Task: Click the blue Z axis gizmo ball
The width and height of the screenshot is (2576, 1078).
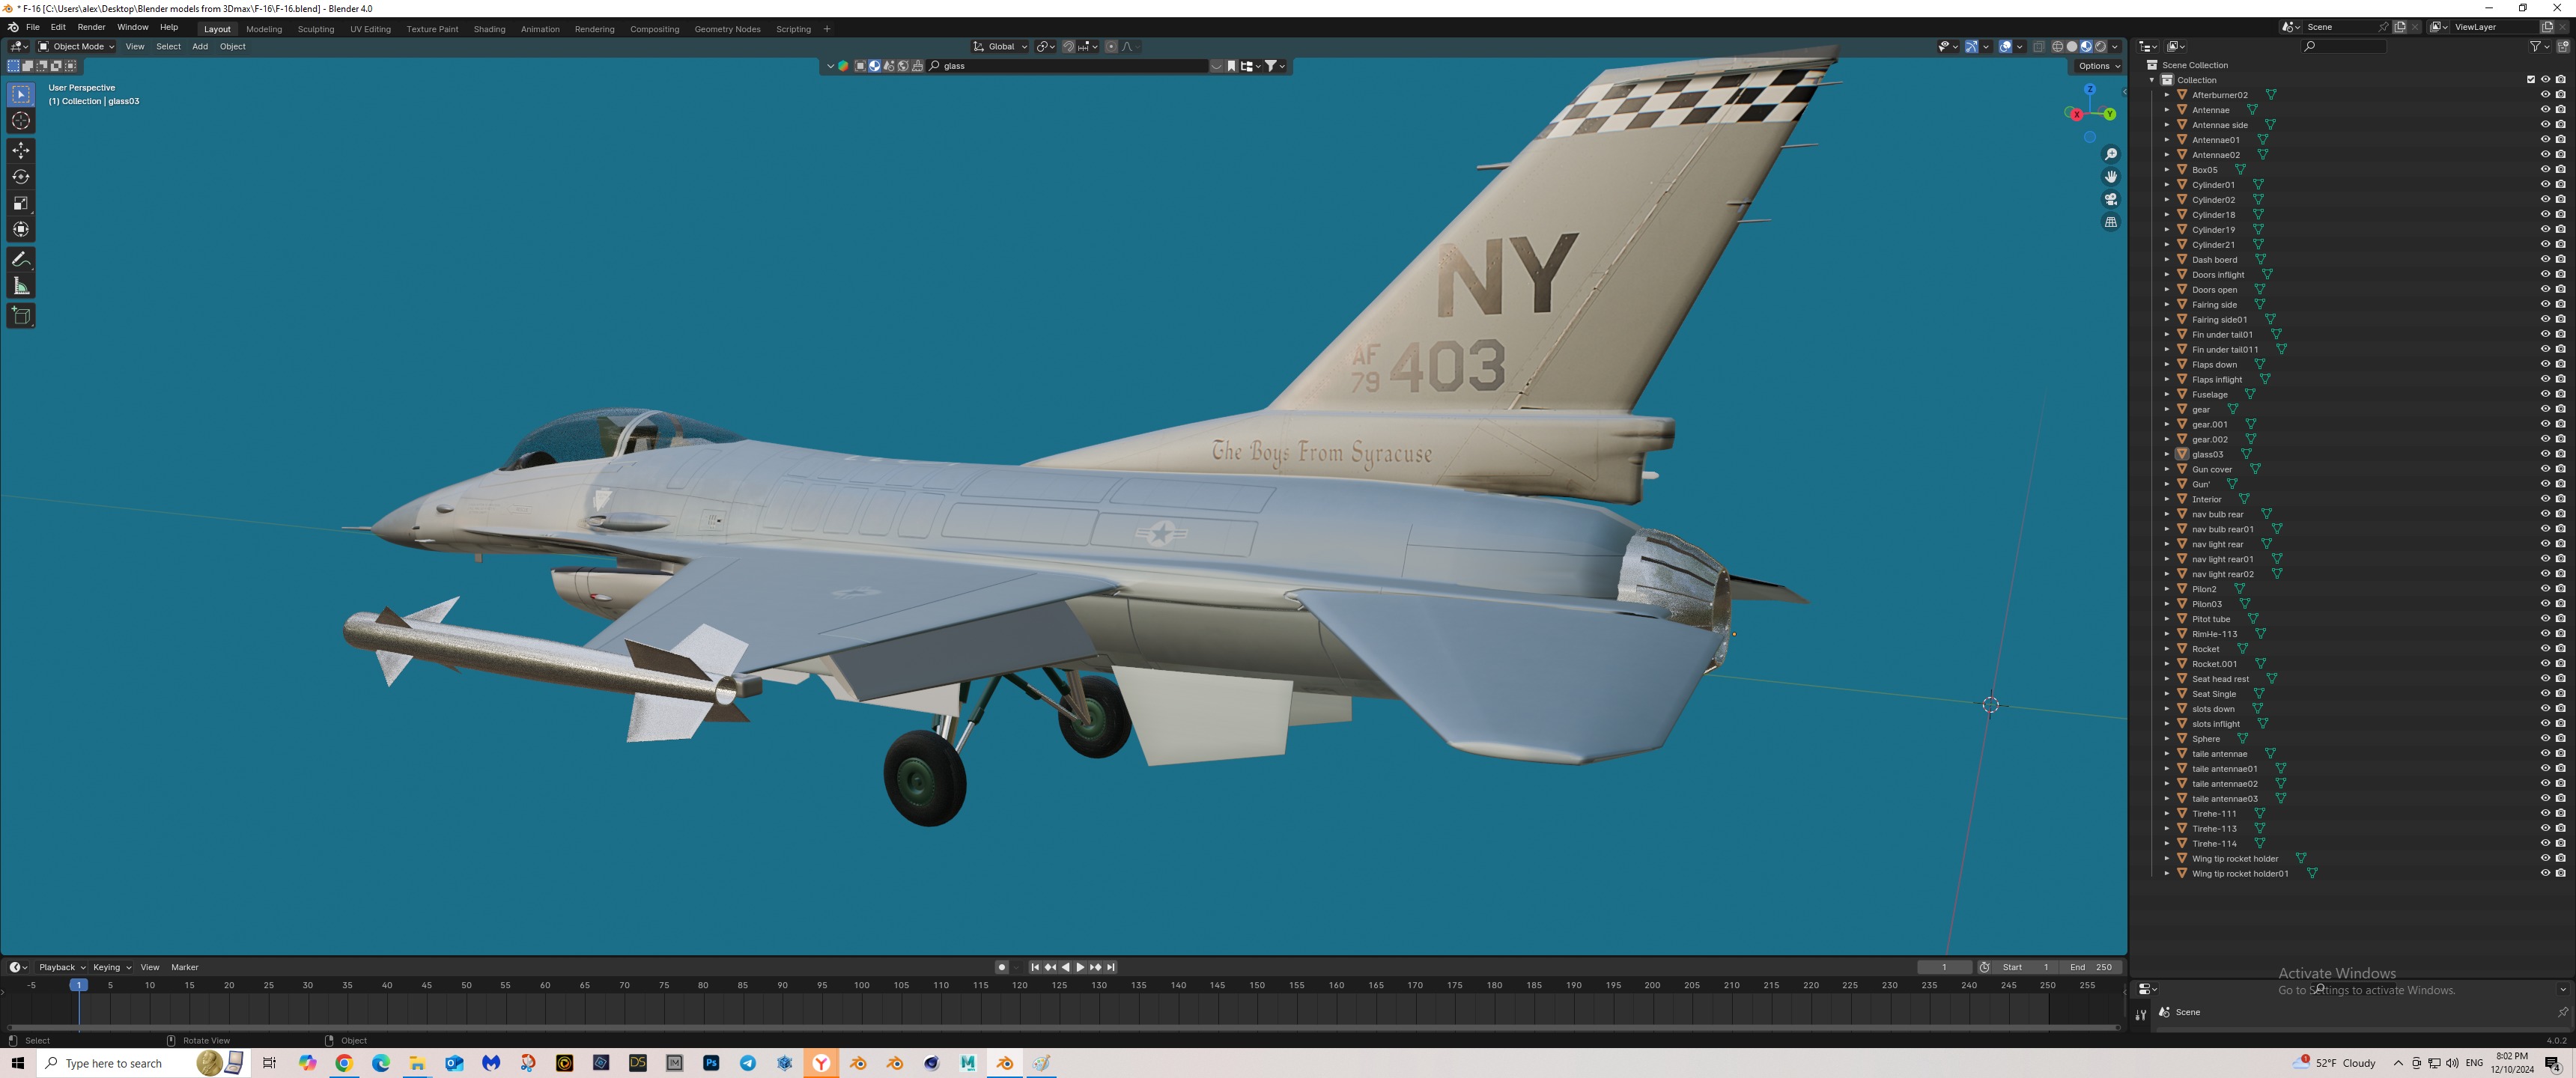Action: pos(2090,90)
